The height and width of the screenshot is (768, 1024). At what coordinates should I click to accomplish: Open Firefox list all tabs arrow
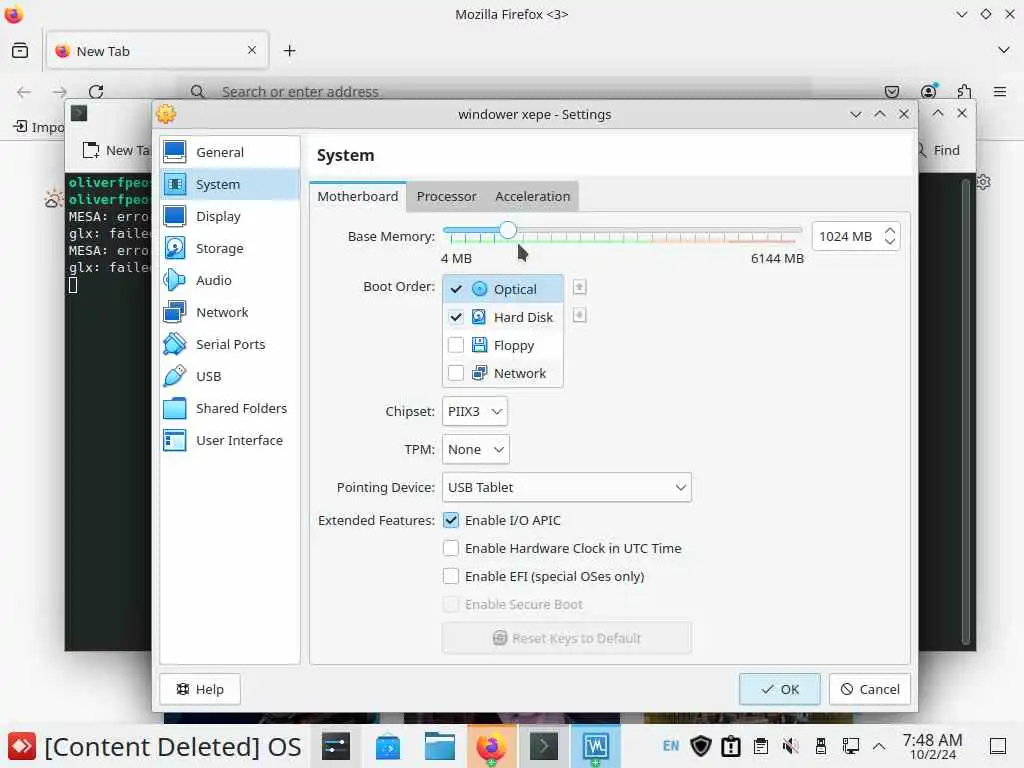[1004, 50]
